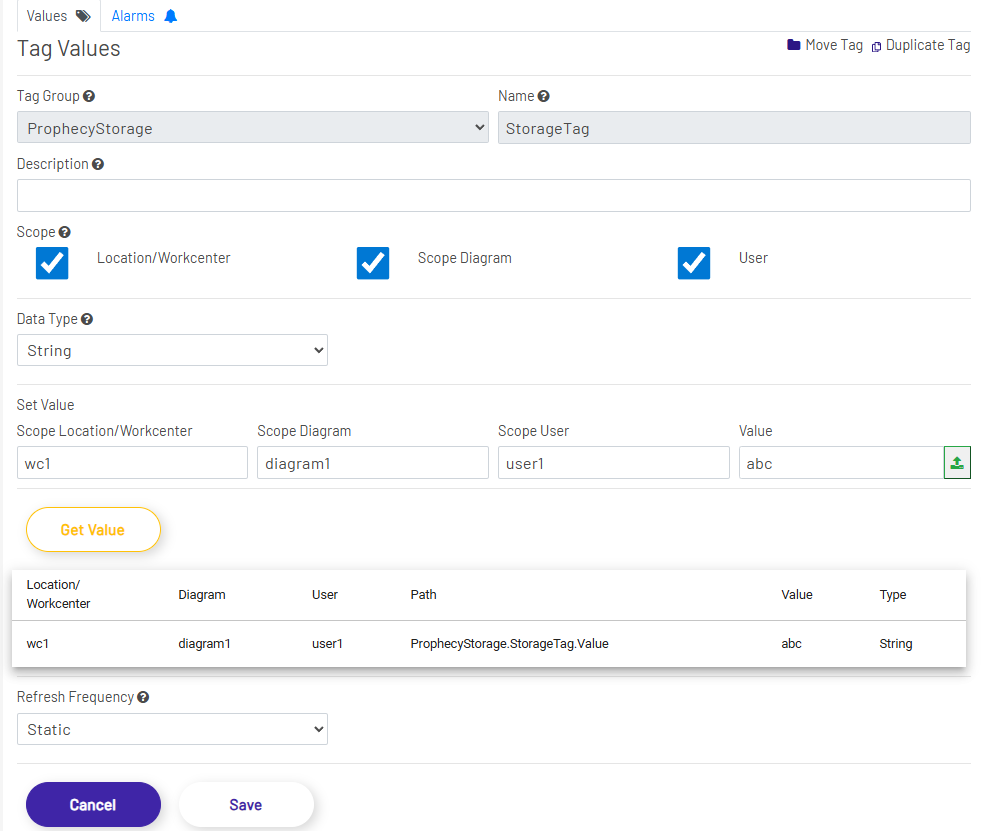
Task: Expand the Data Type dropdown
Action: pos(172,351)
